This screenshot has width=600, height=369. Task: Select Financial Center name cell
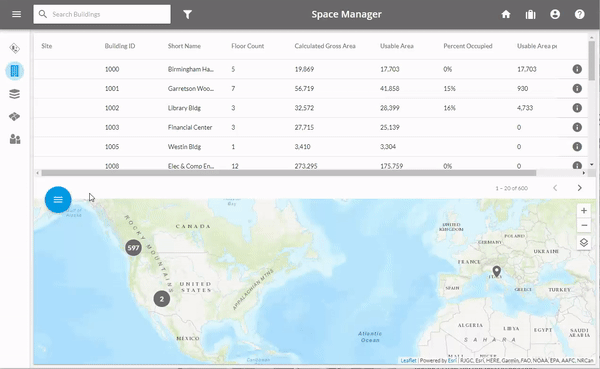pyautogui.click(x=190, y=127)
